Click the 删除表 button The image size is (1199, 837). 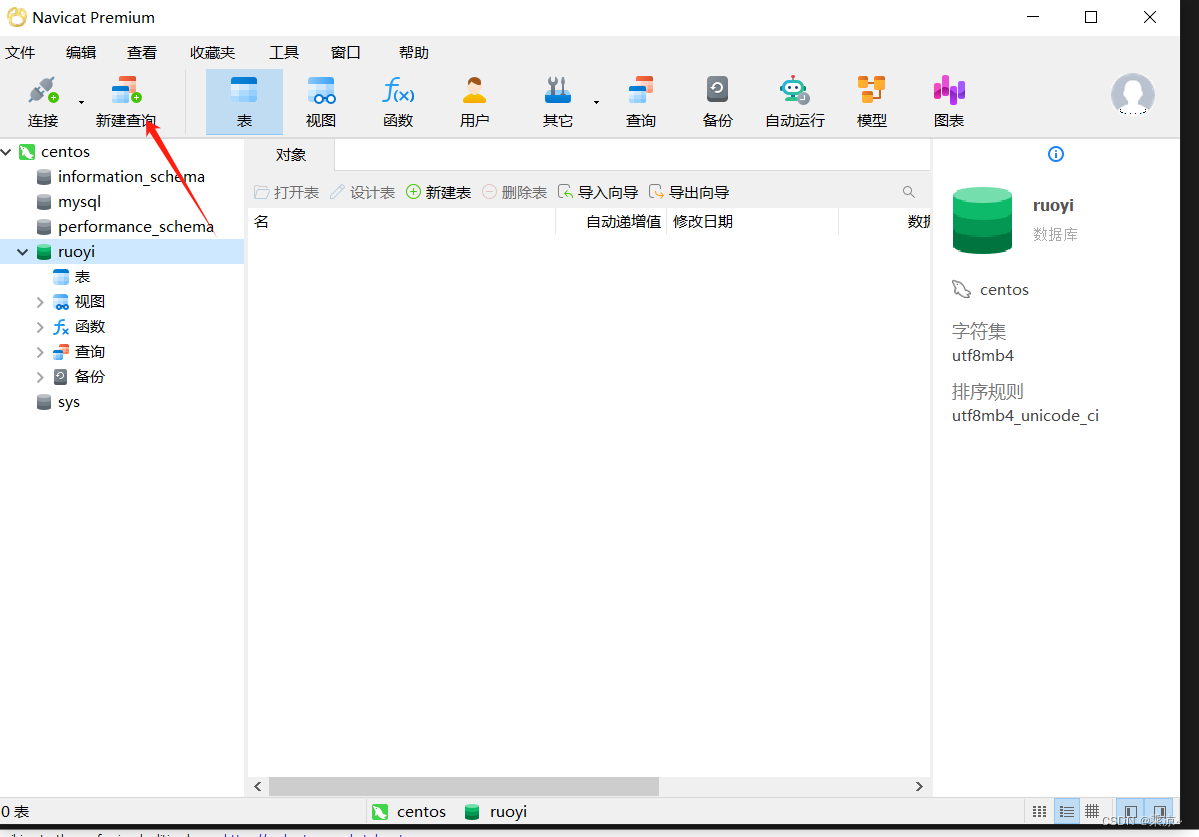[x=515, y=192]
